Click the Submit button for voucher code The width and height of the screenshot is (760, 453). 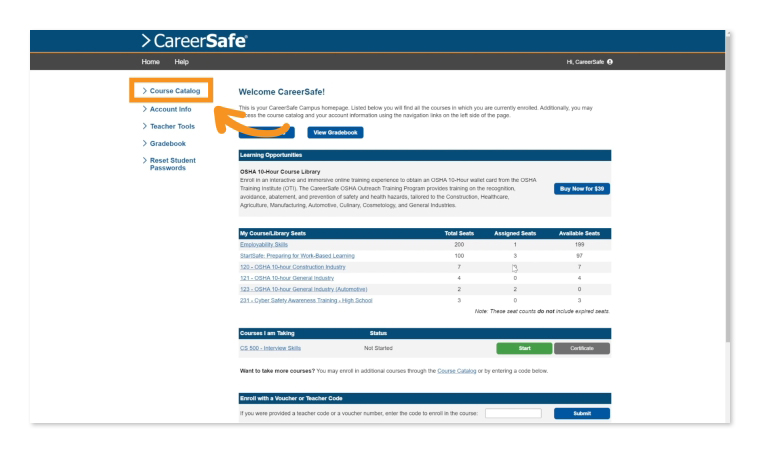click(x=582, y=413)
